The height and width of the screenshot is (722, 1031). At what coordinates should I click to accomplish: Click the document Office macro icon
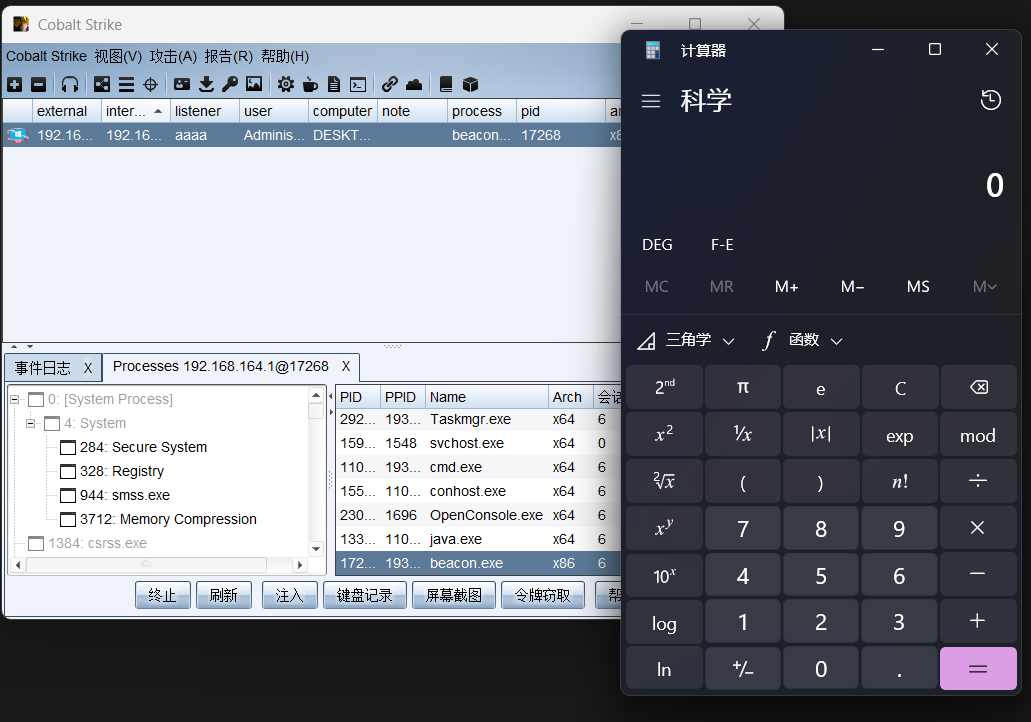[334, 84]
